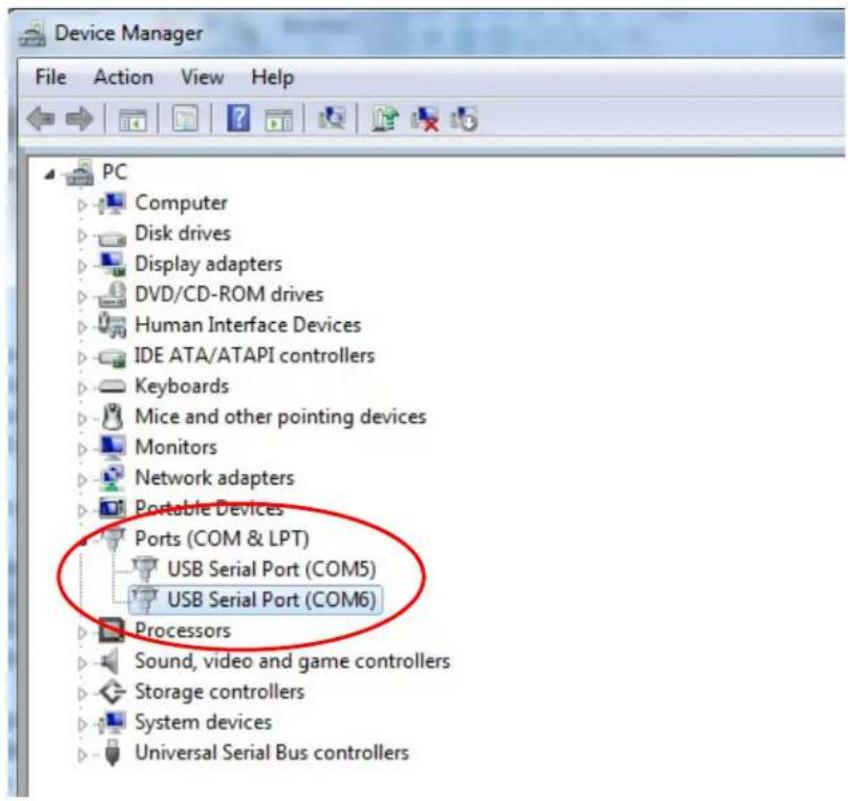Click the Network adapters category icon
Screen dimensions: 848x801
coord(112,478)
